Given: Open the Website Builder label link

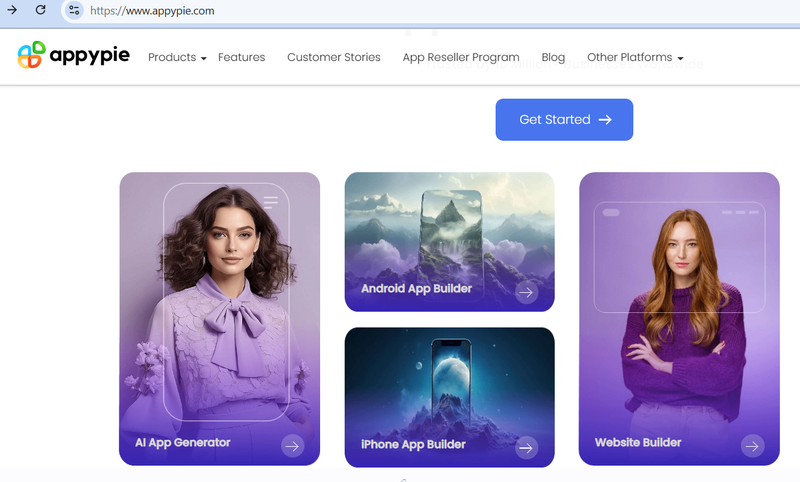Looking at the screenshot, I should tap(638, 443).
